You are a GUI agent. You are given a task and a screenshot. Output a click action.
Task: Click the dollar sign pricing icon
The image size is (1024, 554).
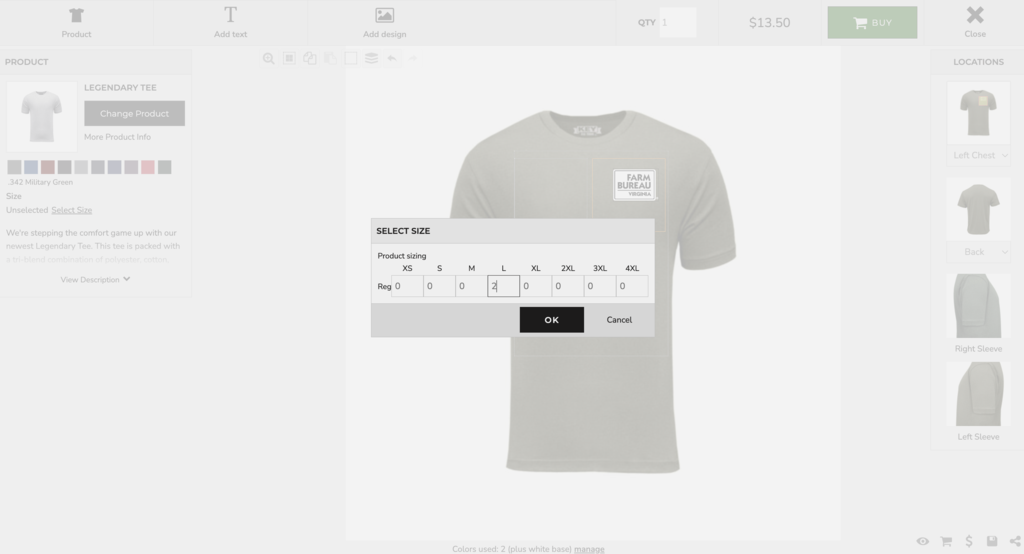click(x=969, y=541)
